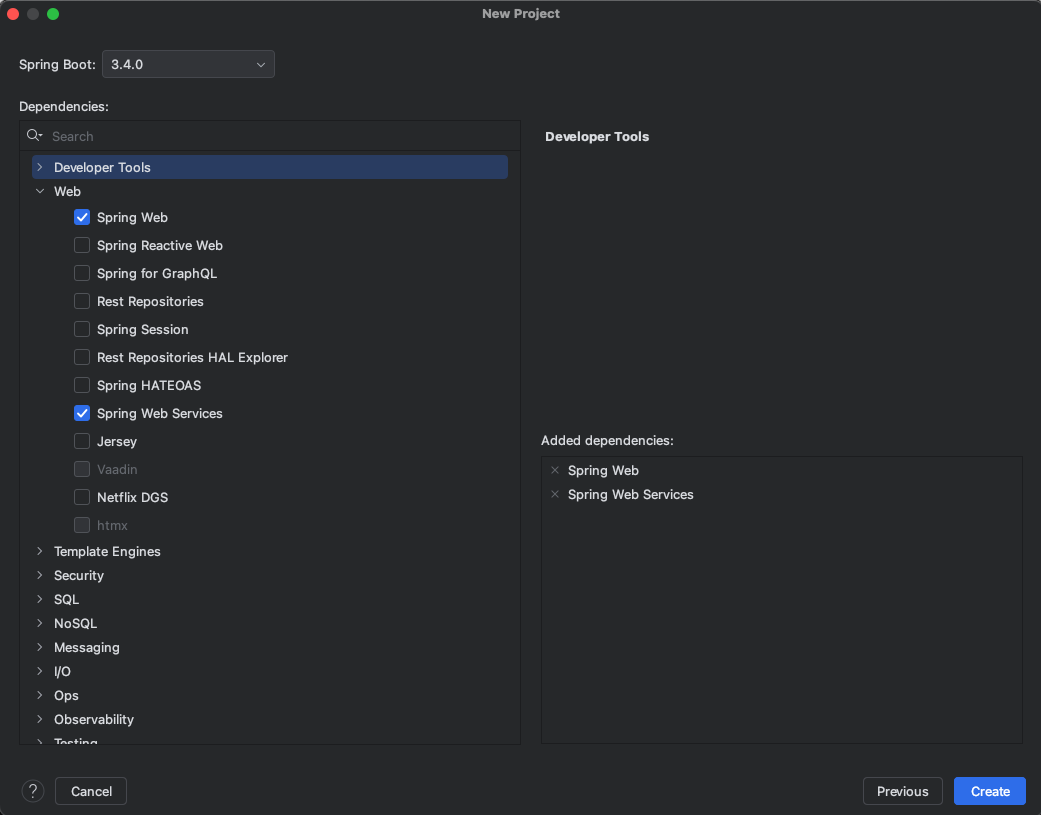Enable the Spring Reactive Web checkbox

pos(82,245)
